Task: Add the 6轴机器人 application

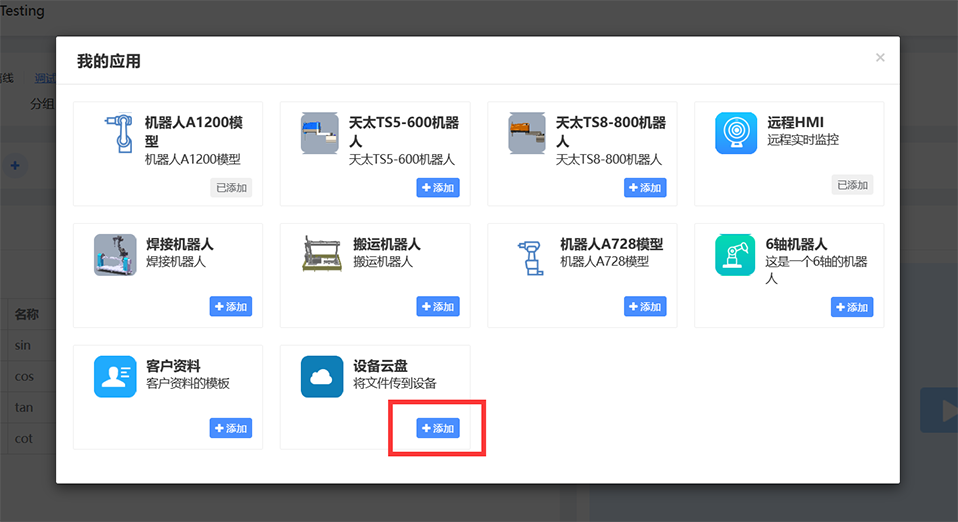Action: (852, 307)
